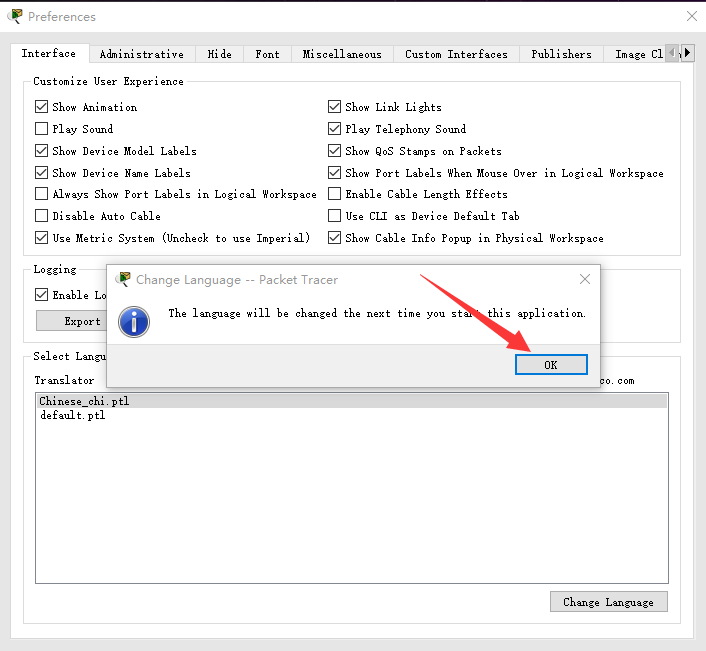Toggle Show Device Name Labels
This screenshot has width=706, height=651.
click(41, 172)
